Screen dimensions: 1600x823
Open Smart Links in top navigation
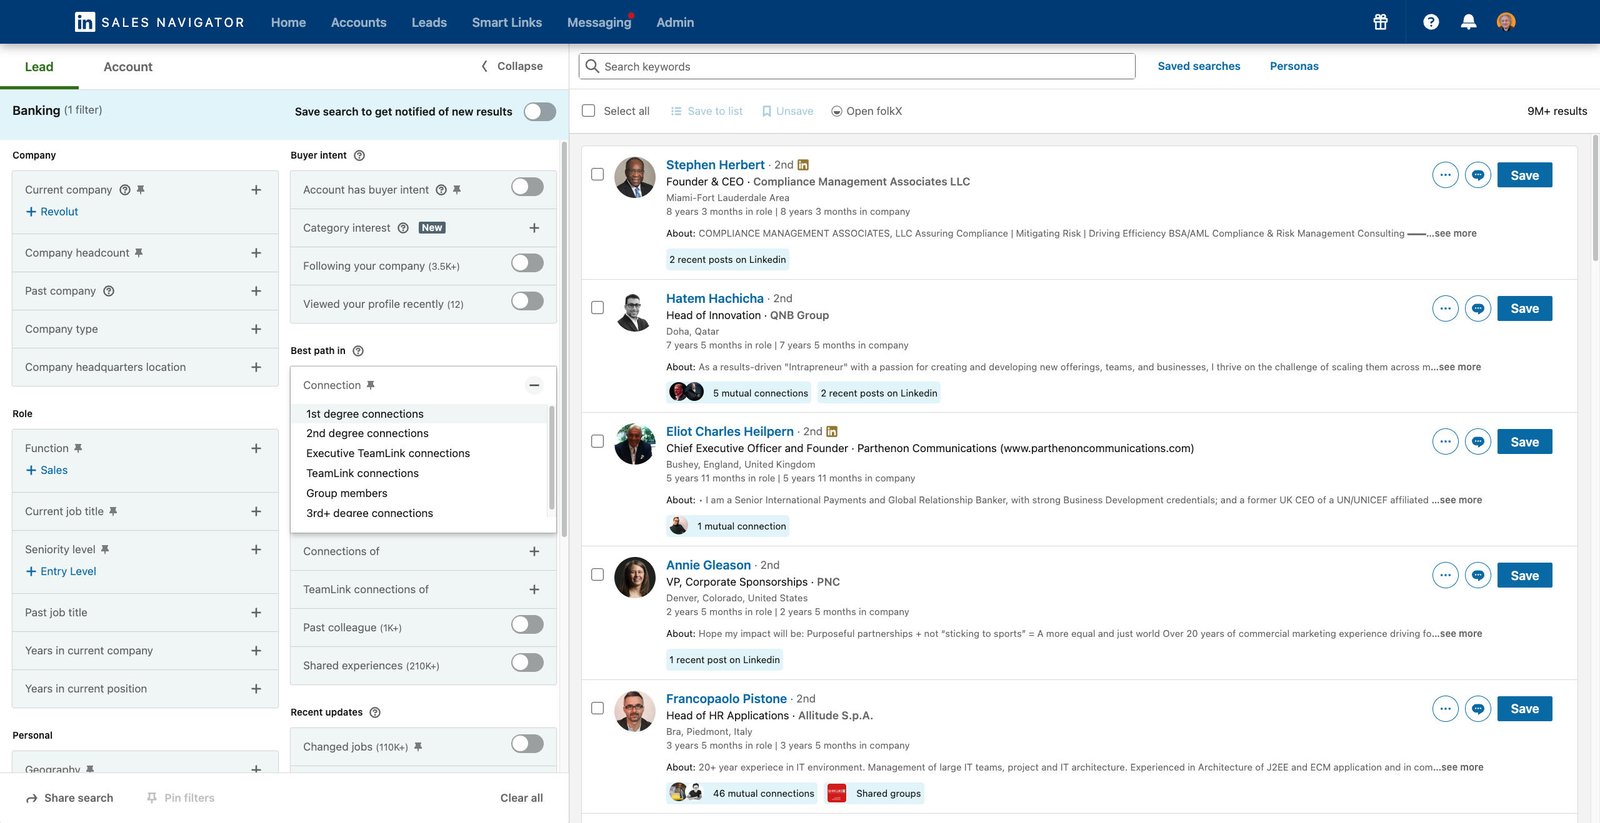pyautogui.click(x=507, y=22)
